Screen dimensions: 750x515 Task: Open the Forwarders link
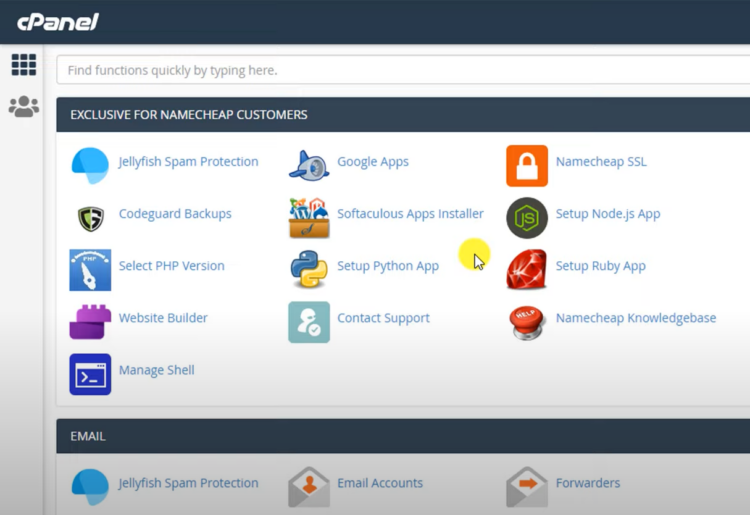[x=588, y=483]
